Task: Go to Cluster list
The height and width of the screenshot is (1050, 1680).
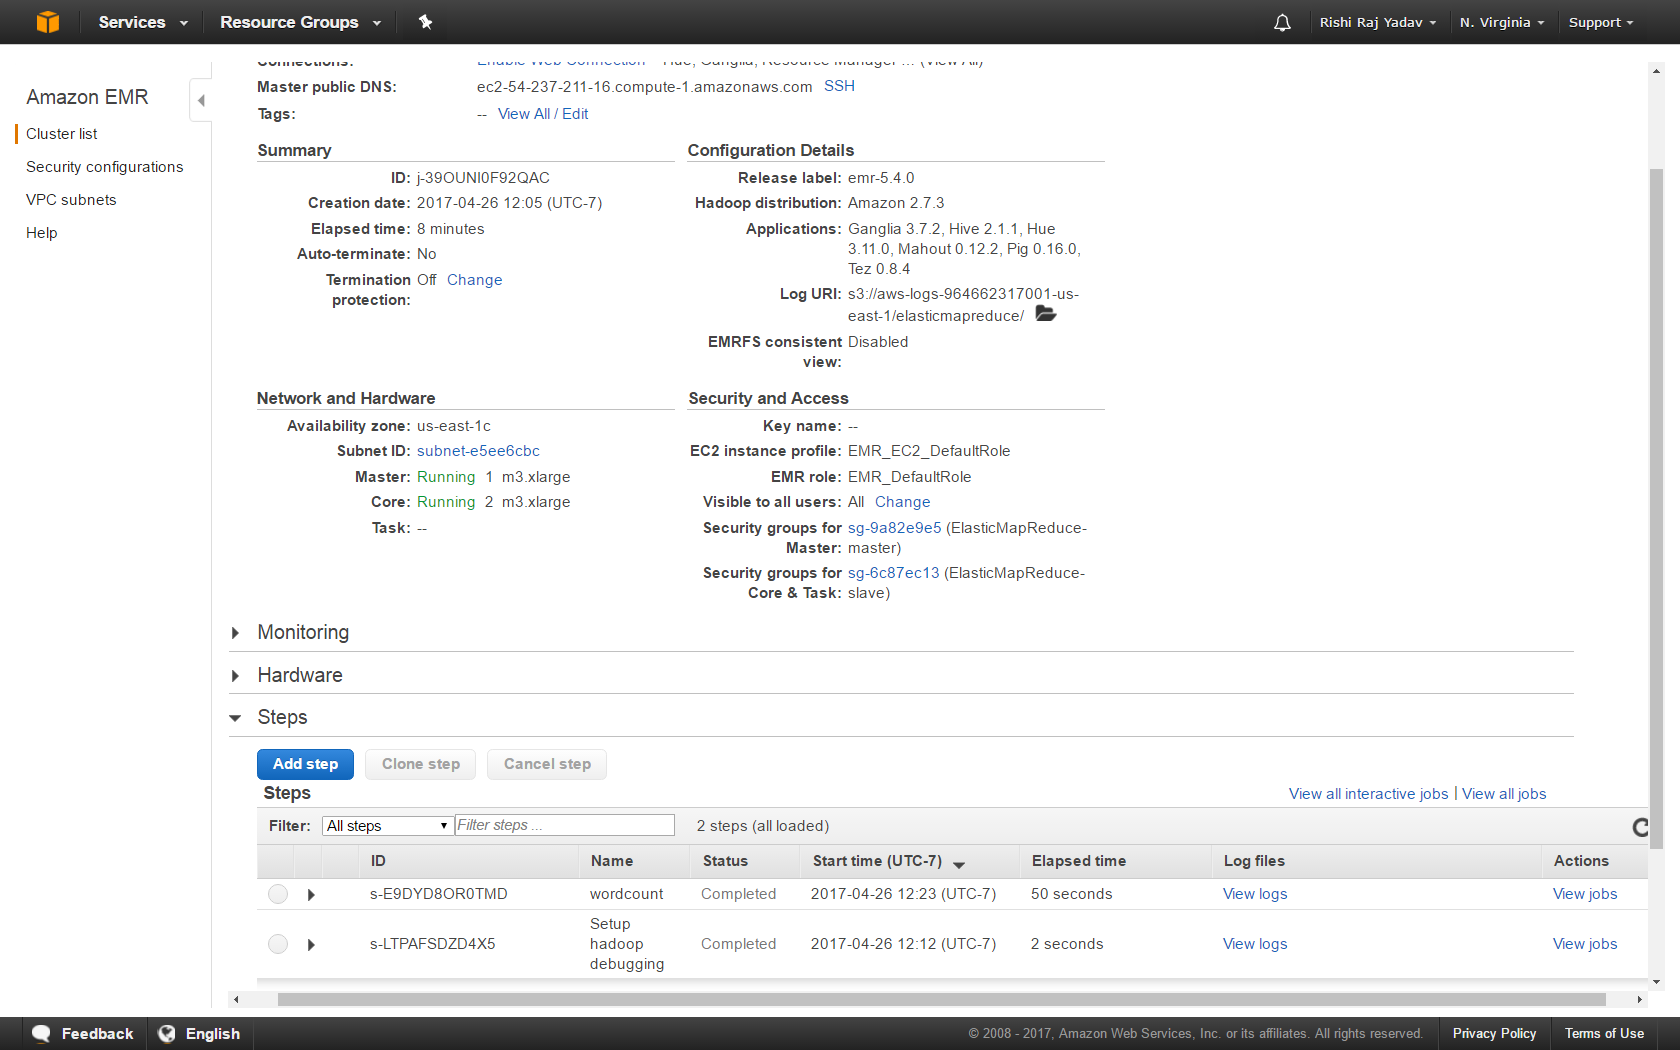Action: point(62,134)
